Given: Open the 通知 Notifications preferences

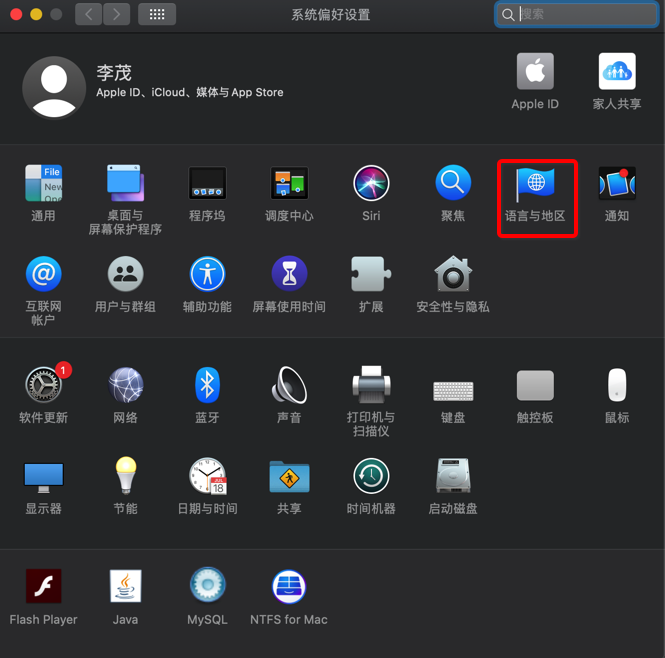Looking at the screenshot, I should click(x=617, y=183).
